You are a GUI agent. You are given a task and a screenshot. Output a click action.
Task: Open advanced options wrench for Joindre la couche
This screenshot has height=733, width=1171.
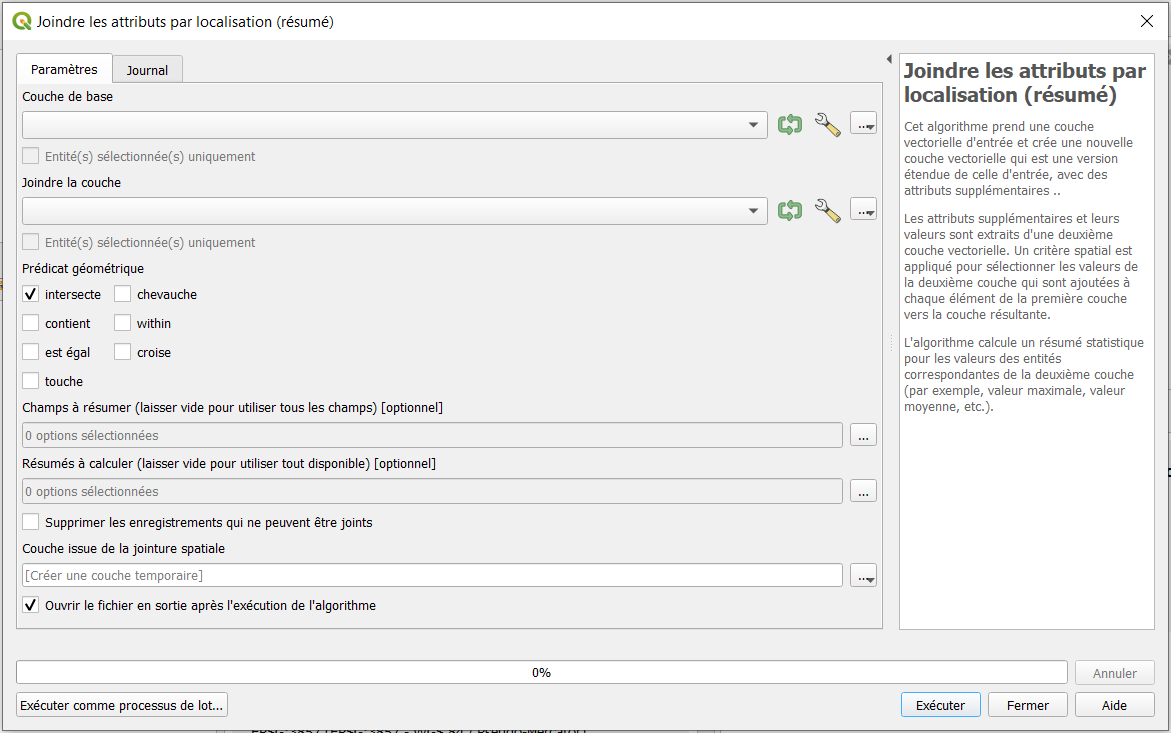click(827, 210)
